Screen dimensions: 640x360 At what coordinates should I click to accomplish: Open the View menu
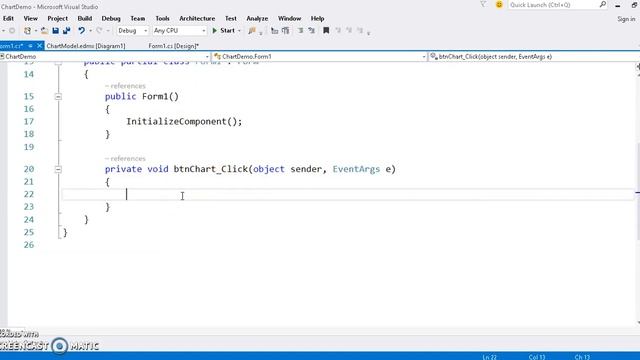(31, 18)
